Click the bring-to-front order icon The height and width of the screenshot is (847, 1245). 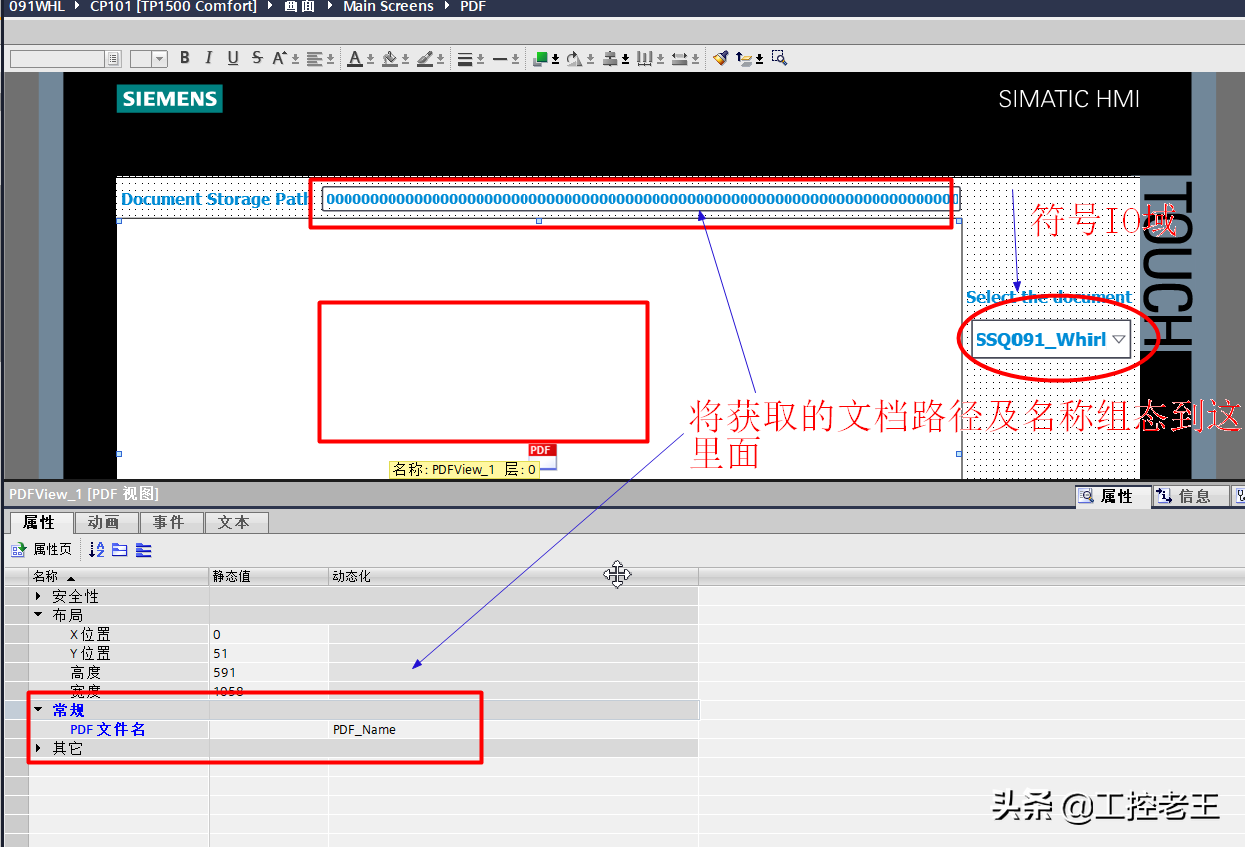pos(541,58)
